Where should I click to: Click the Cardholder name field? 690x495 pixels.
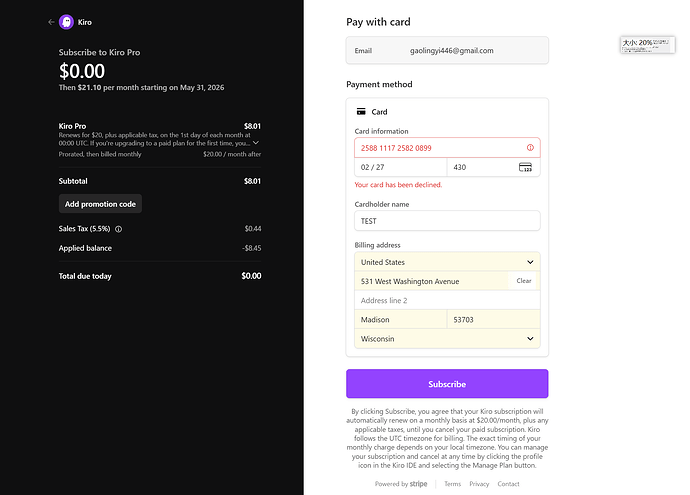(447, 221)
